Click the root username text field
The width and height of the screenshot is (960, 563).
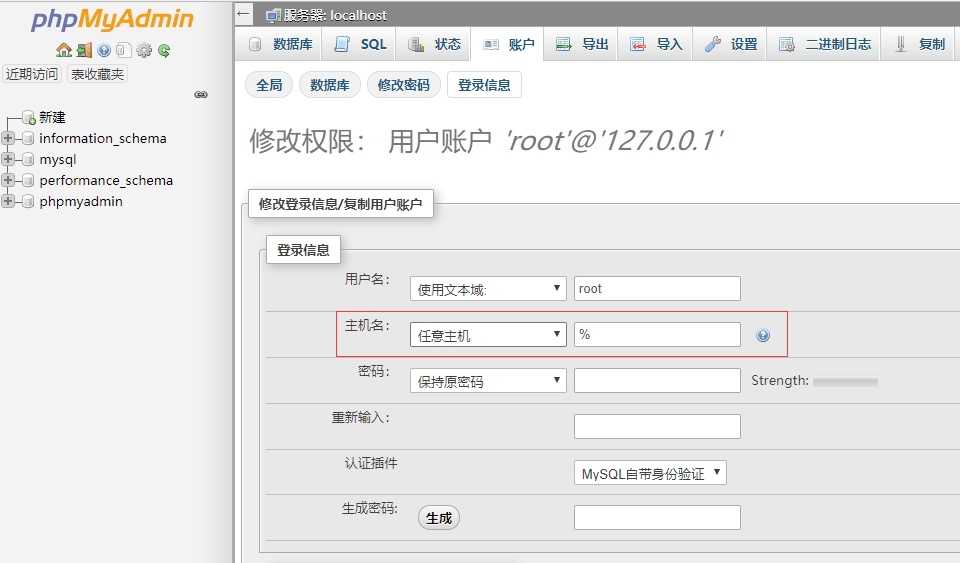(657, 289)
